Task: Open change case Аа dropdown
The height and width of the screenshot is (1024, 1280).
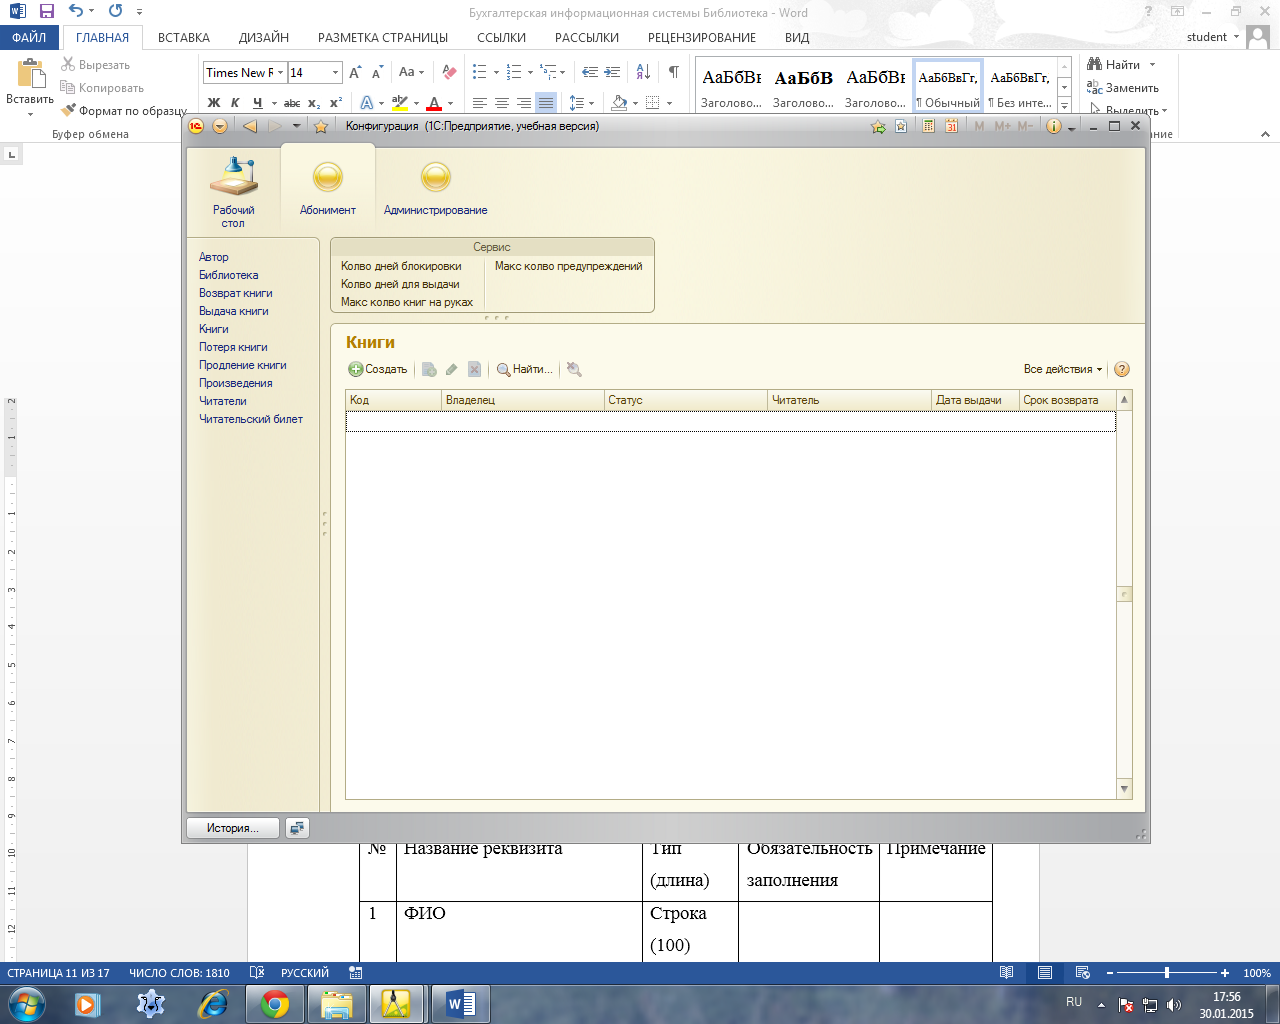Action: [411, 72]
